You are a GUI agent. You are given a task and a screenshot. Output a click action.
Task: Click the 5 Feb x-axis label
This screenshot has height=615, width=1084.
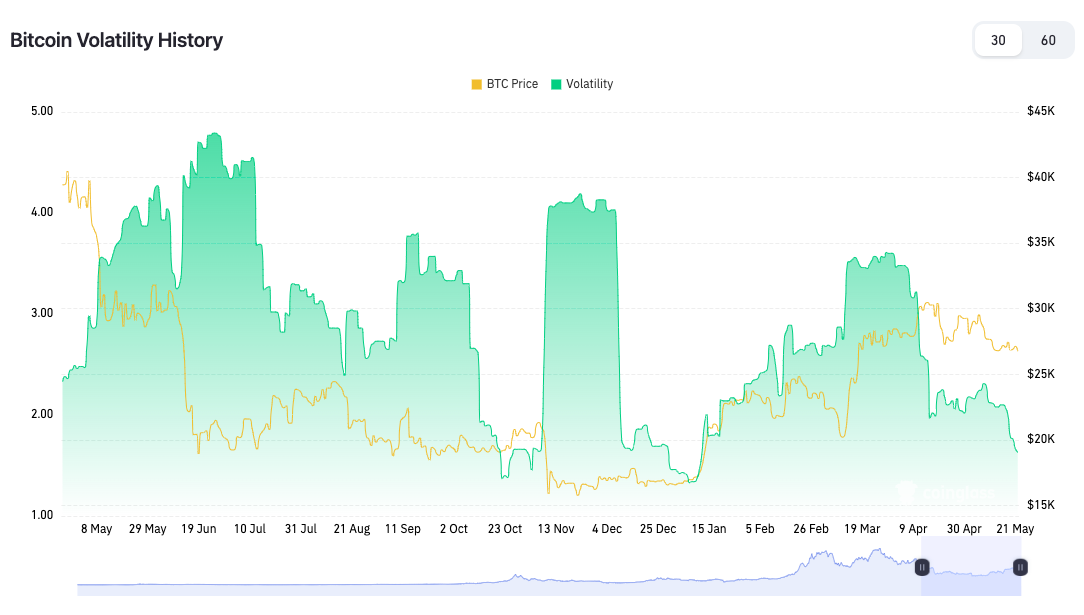coord(760,529)
